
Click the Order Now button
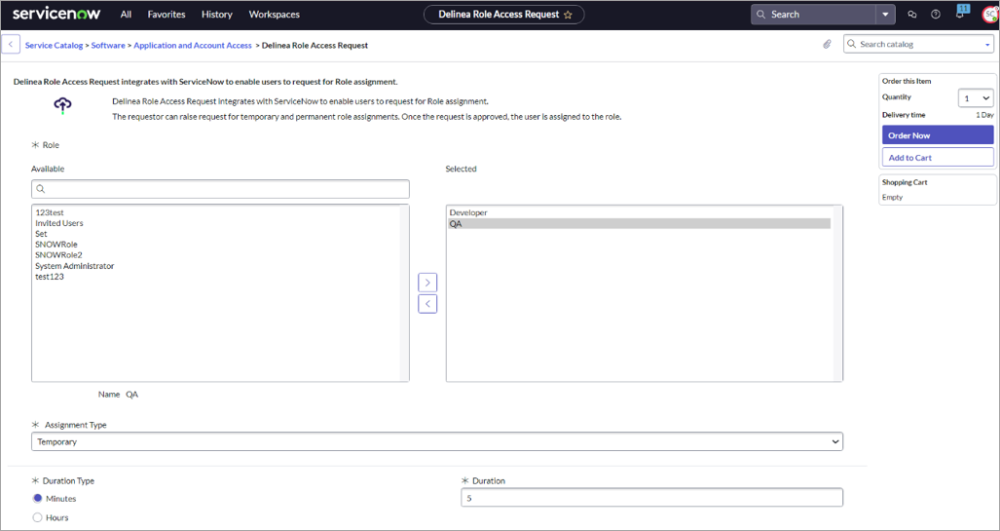point(937,135)
